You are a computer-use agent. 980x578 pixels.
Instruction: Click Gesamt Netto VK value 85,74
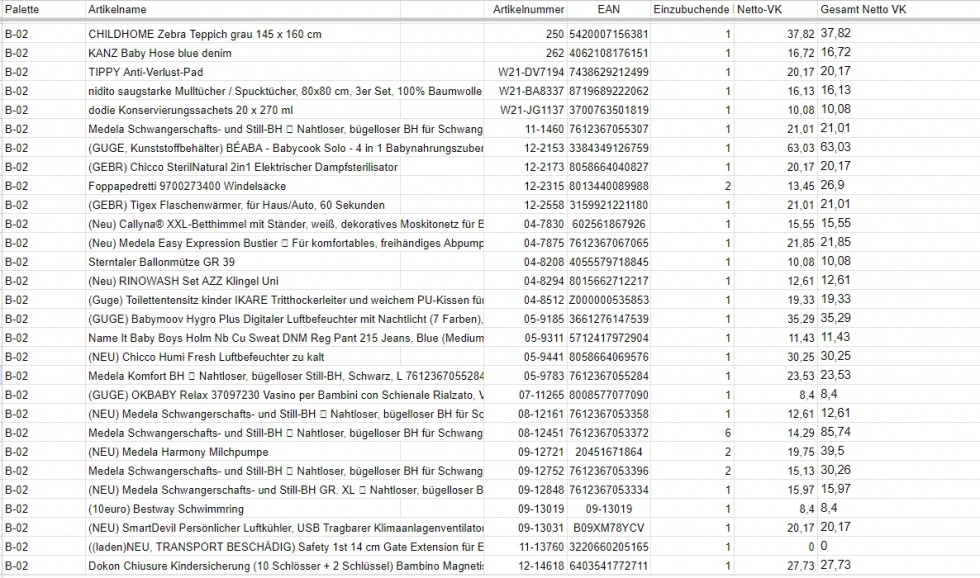836,432
